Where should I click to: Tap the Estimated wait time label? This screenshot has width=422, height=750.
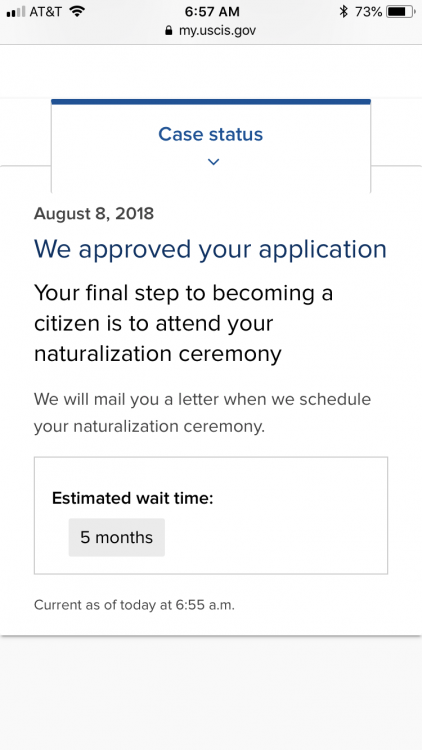click(133, 498)
